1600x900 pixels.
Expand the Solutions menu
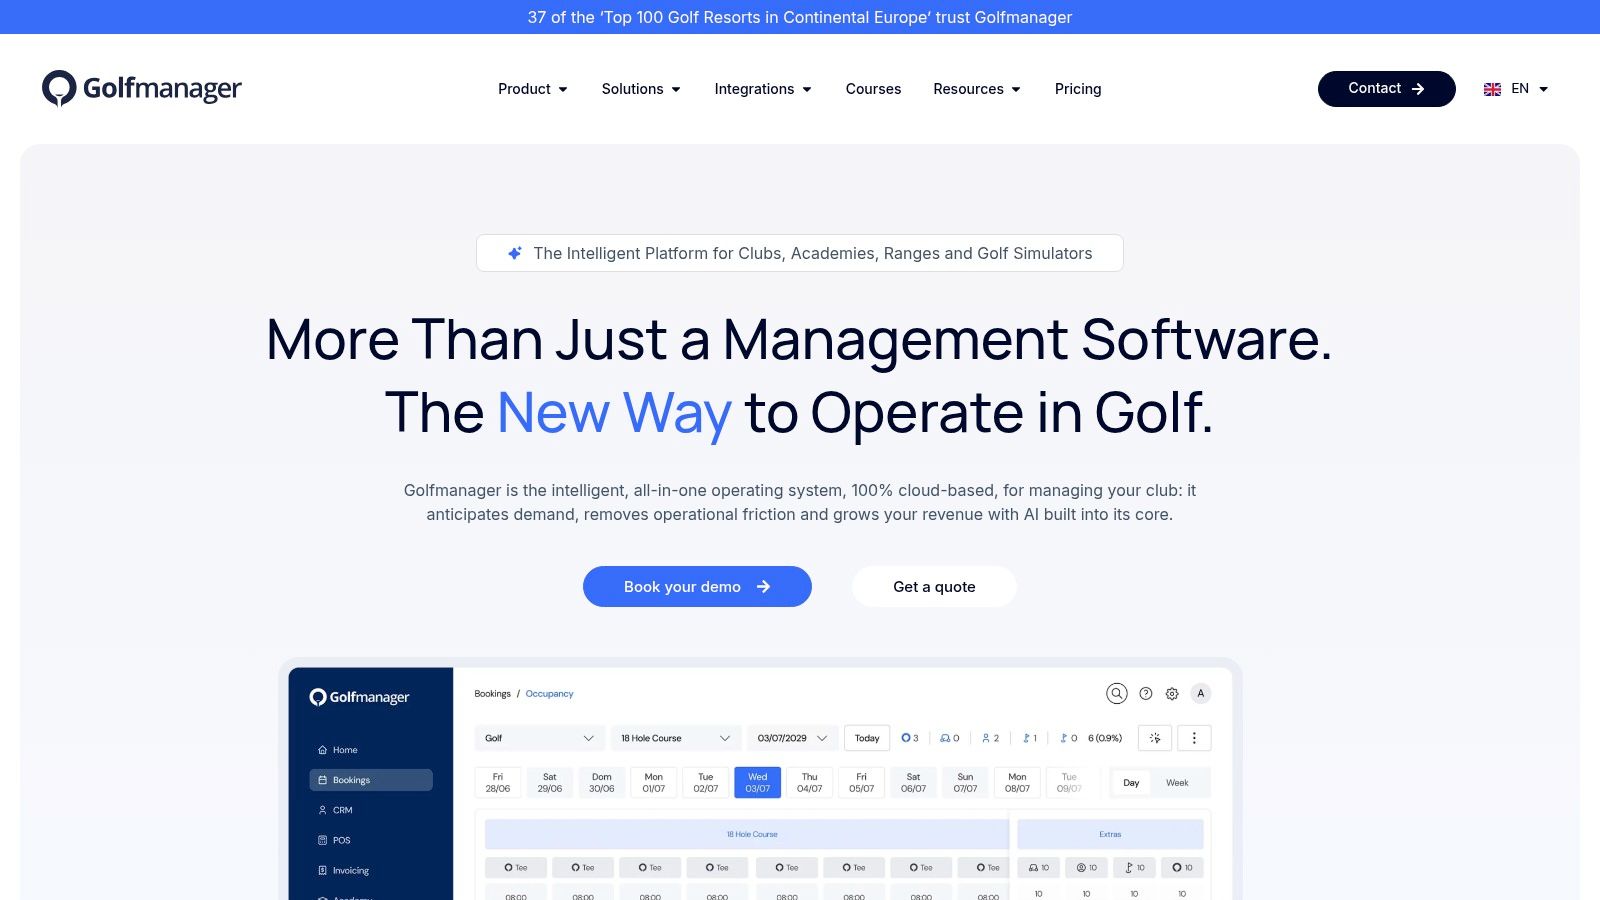click(x=641, y=89)
